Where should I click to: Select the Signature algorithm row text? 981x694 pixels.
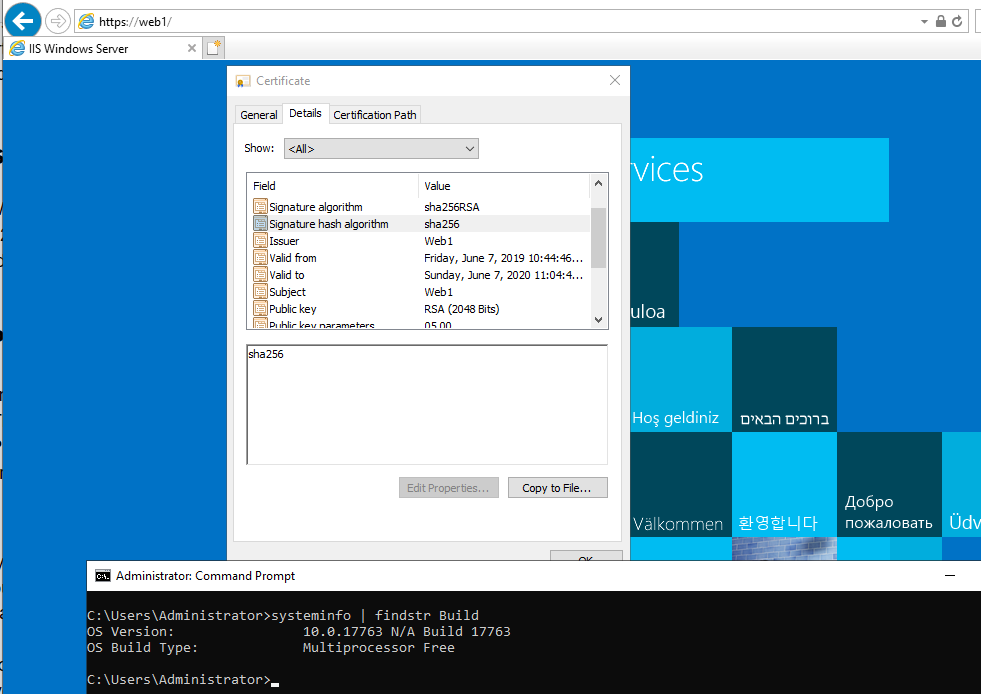tap(316, 207)
